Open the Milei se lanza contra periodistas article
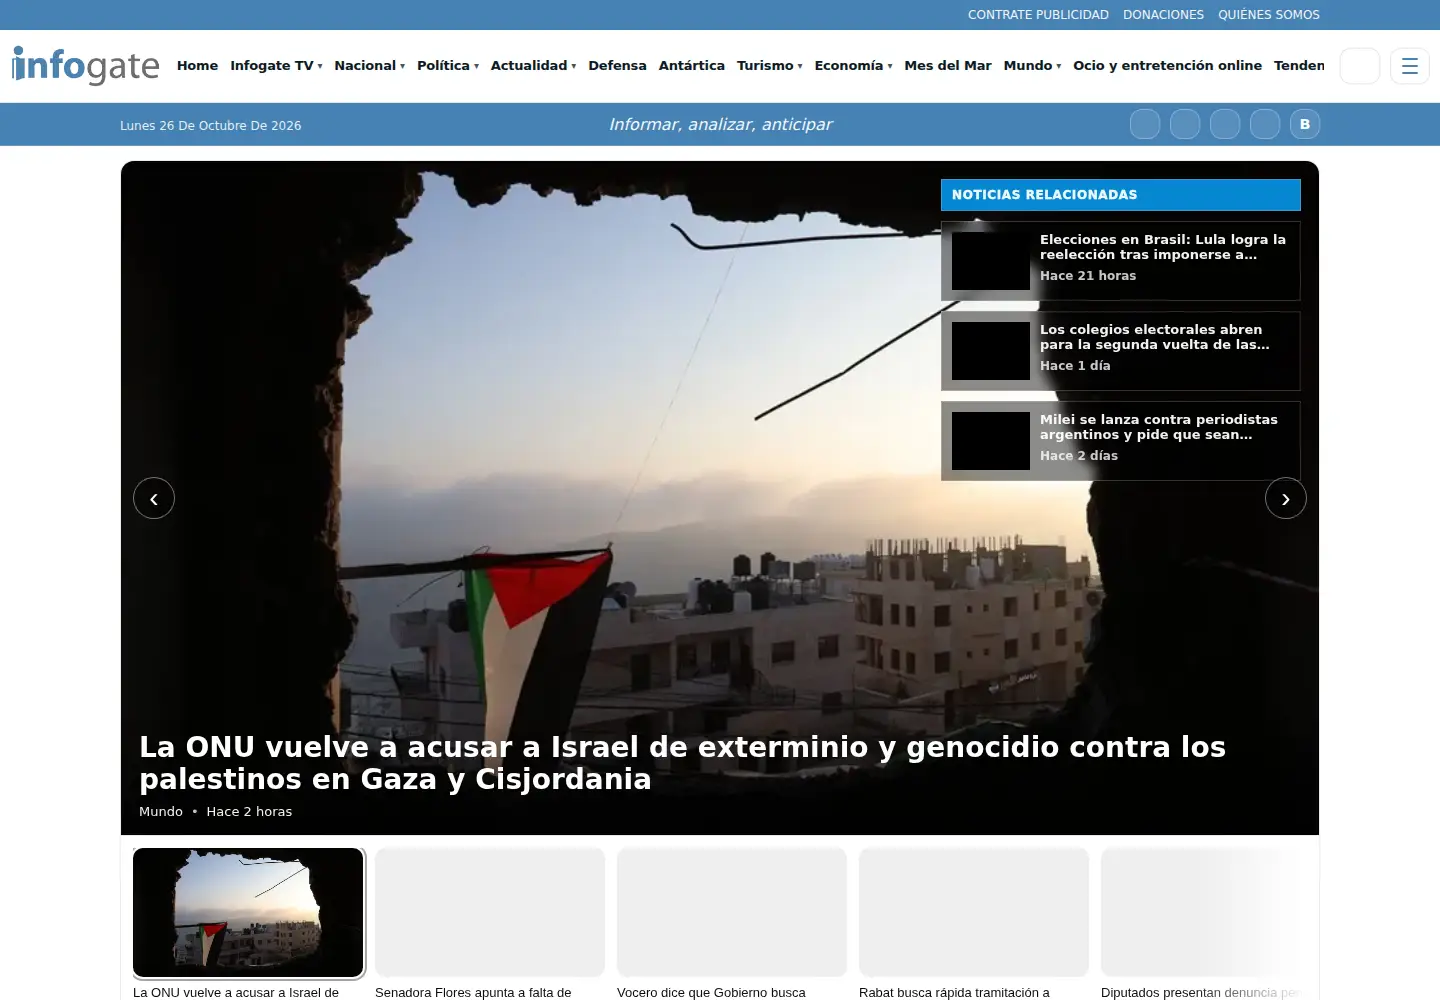 click(x=1120, y=441)
